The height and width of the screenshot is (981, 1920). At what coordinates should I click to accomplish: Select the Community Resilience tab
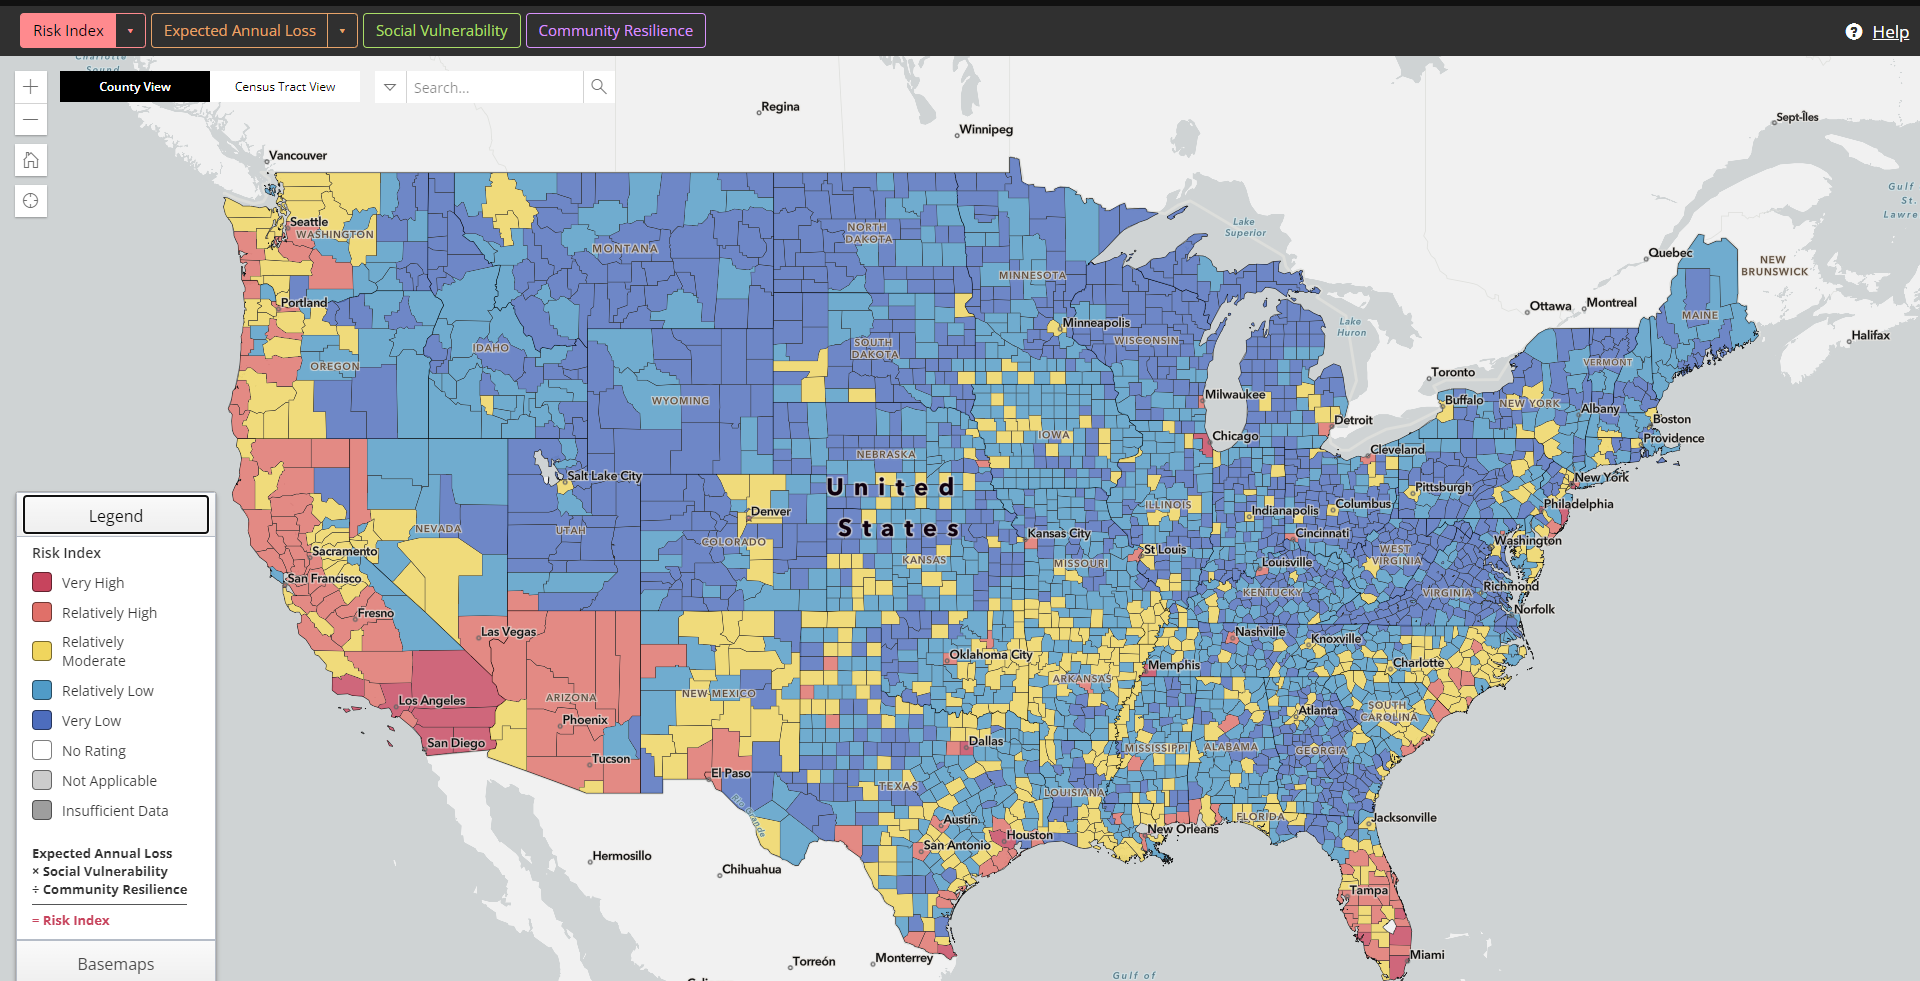[x=615, y=30]
